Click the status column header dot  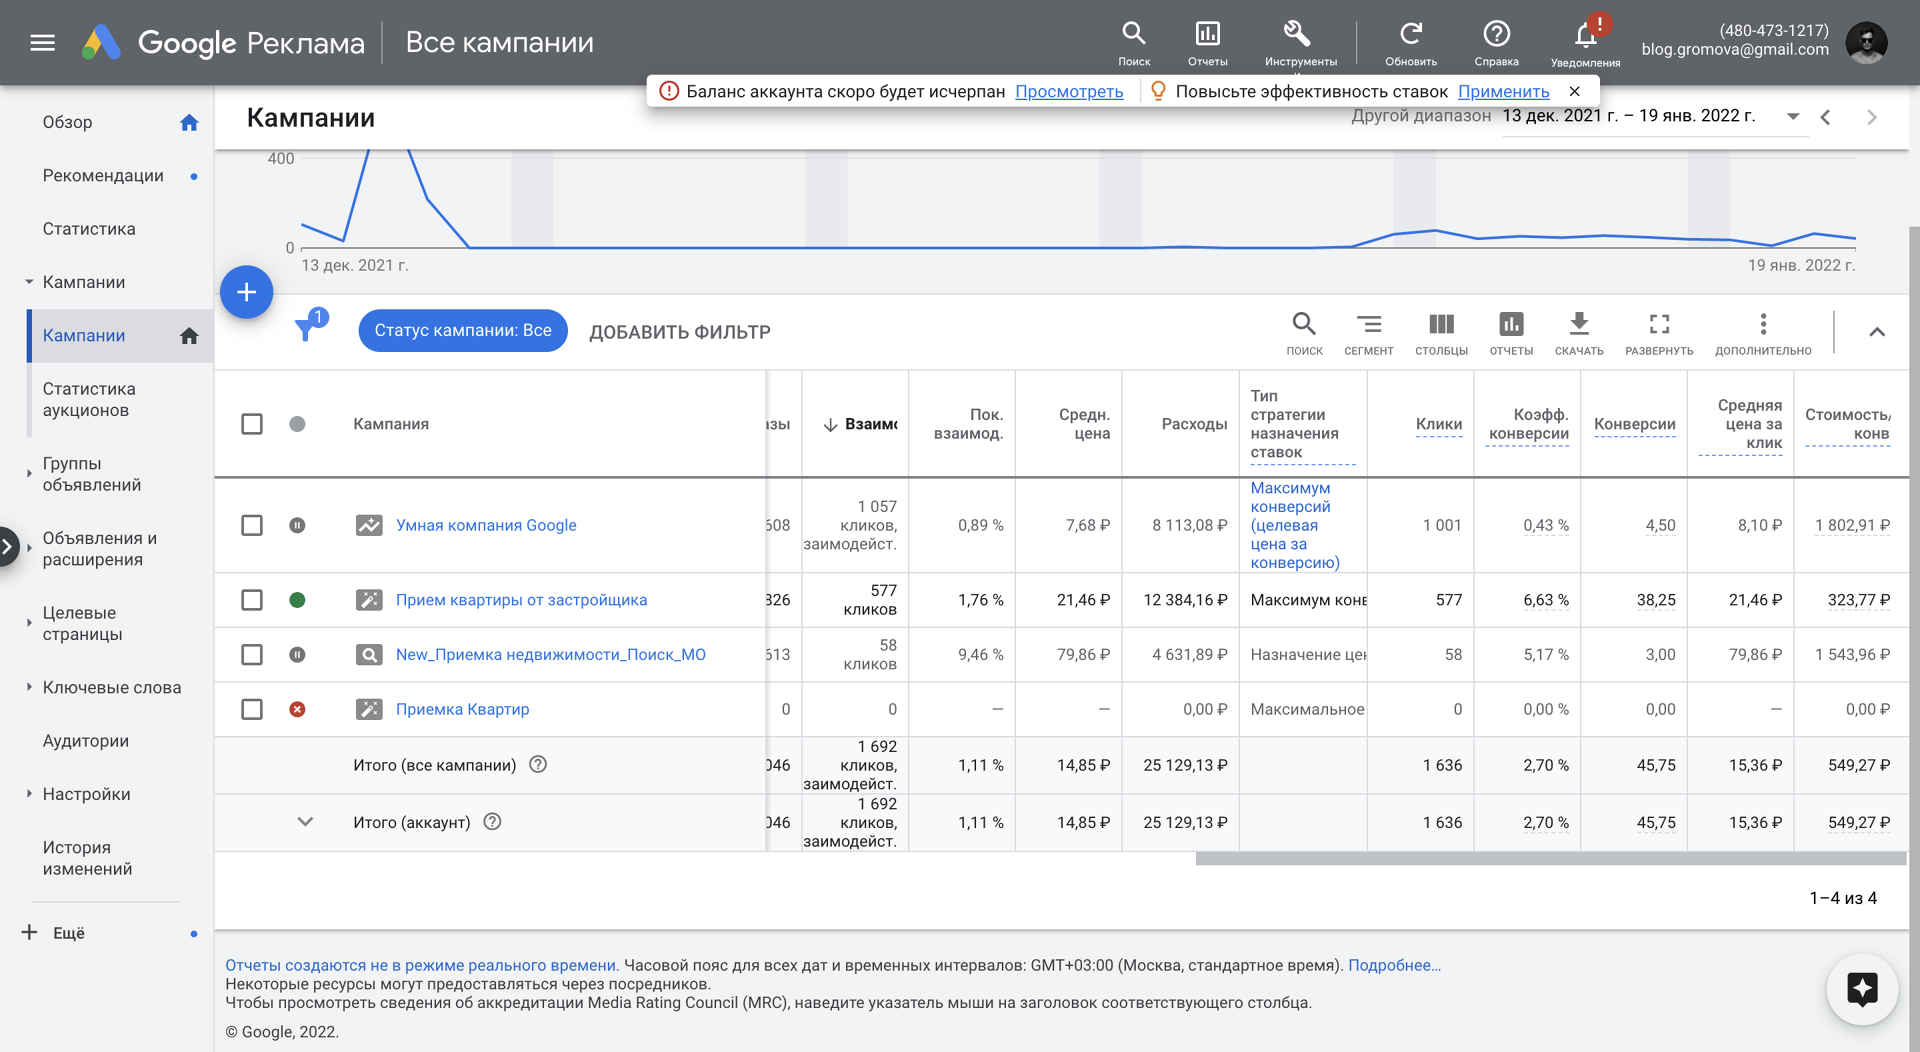(x=297, y=424)
